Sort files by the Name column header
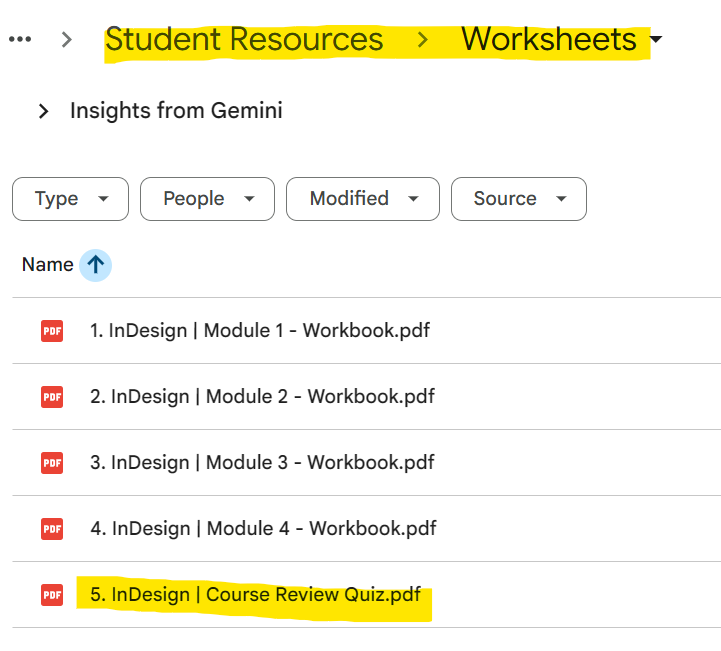 [x=47, y=265]
